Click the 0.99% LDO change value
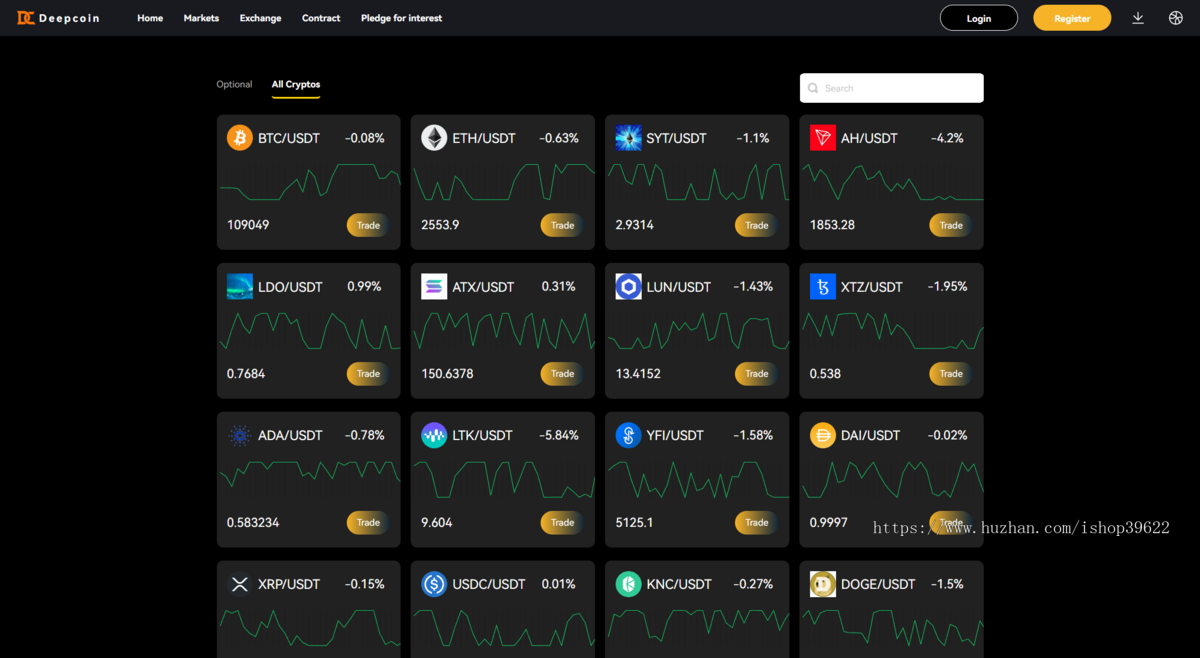Screen dimensions: 1200x658 coord(364,287)
